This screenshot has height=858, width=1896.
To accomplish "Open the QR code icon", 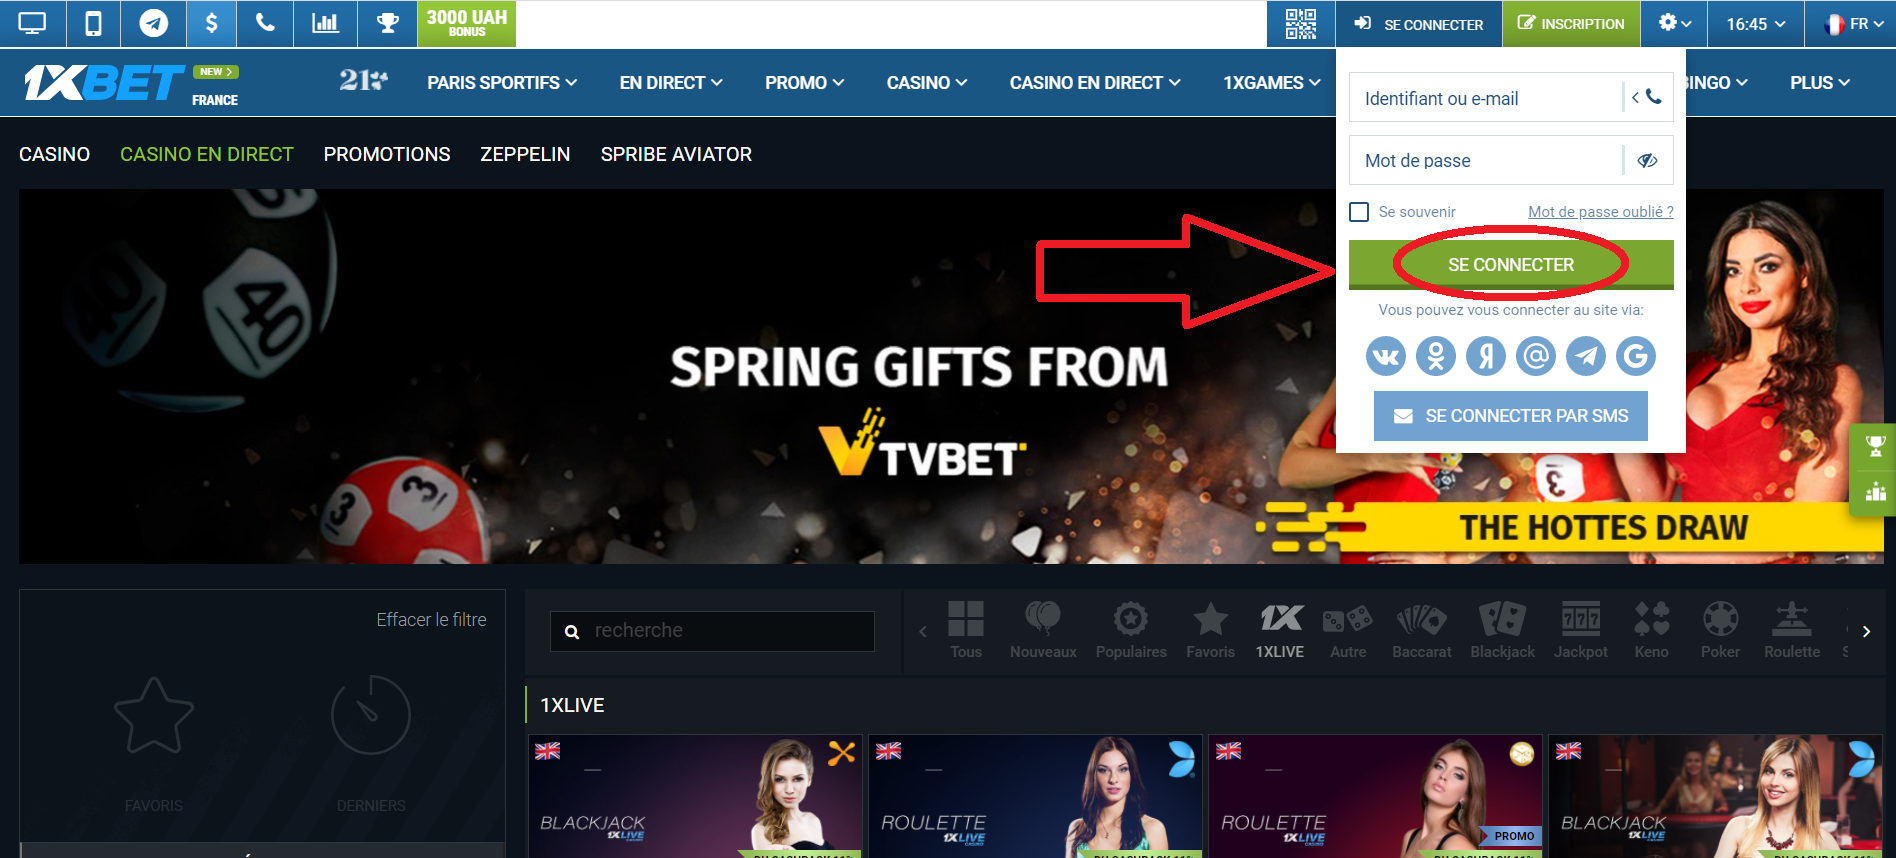I will click(x=1300, y=23).
